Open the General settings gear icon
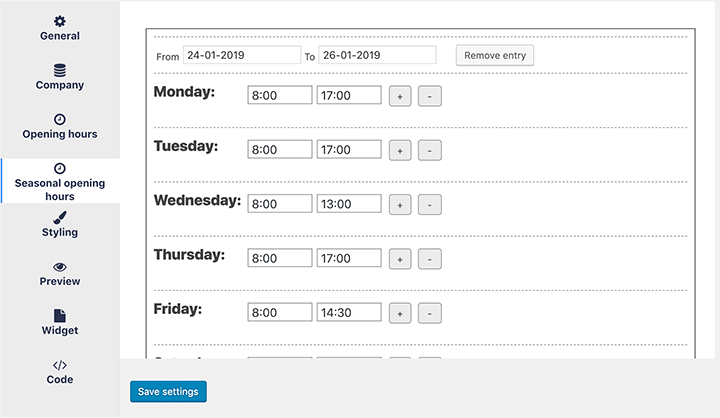The image size is (720, 418). [60, 21]
